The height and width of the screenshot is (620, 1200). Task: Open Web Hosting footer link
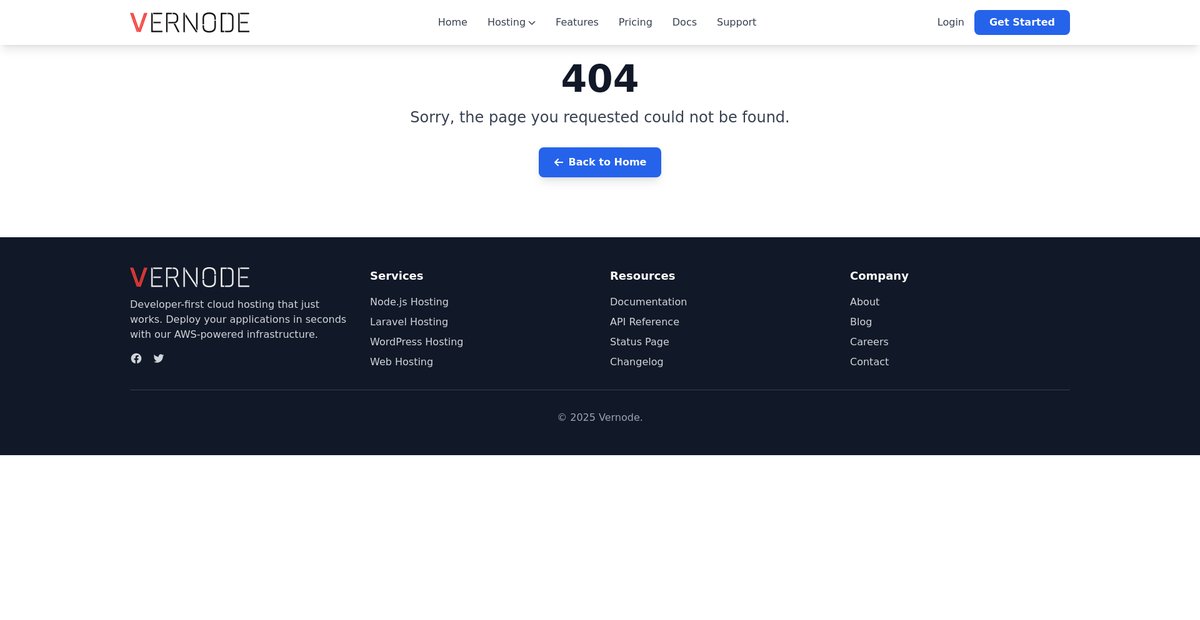pos(401,362)
